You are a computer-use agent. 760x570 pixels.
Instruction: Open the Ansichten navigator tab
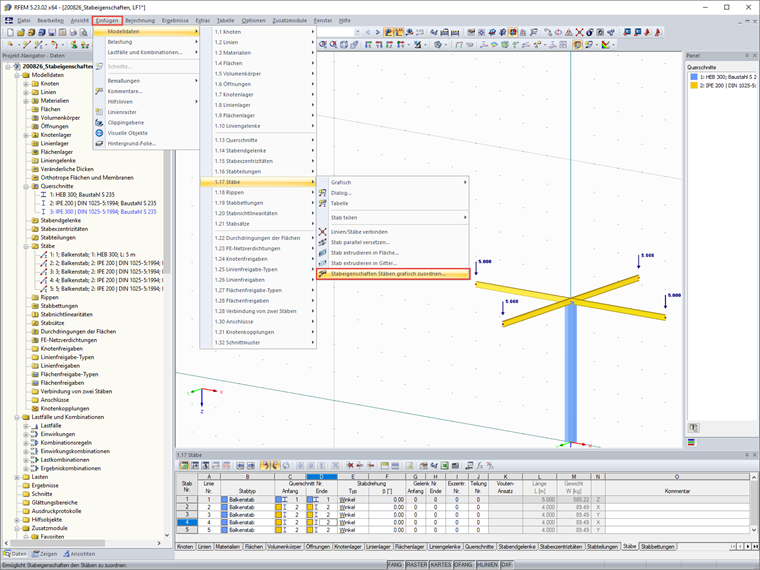click(x=80, y=553)
